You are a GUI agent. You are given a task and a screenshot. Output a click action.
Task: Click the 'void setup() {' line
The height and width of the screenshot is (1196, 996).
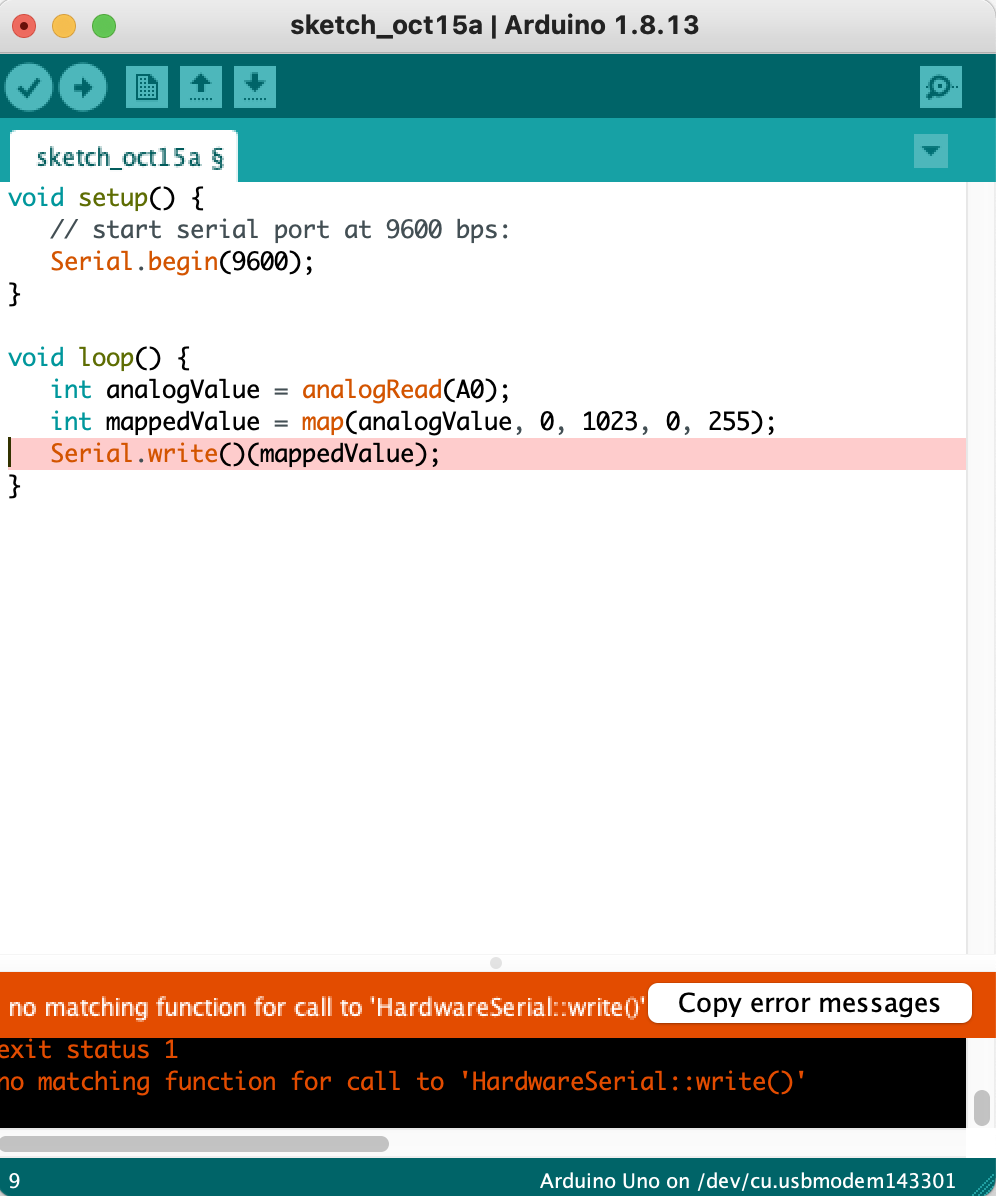click(106, 198)
